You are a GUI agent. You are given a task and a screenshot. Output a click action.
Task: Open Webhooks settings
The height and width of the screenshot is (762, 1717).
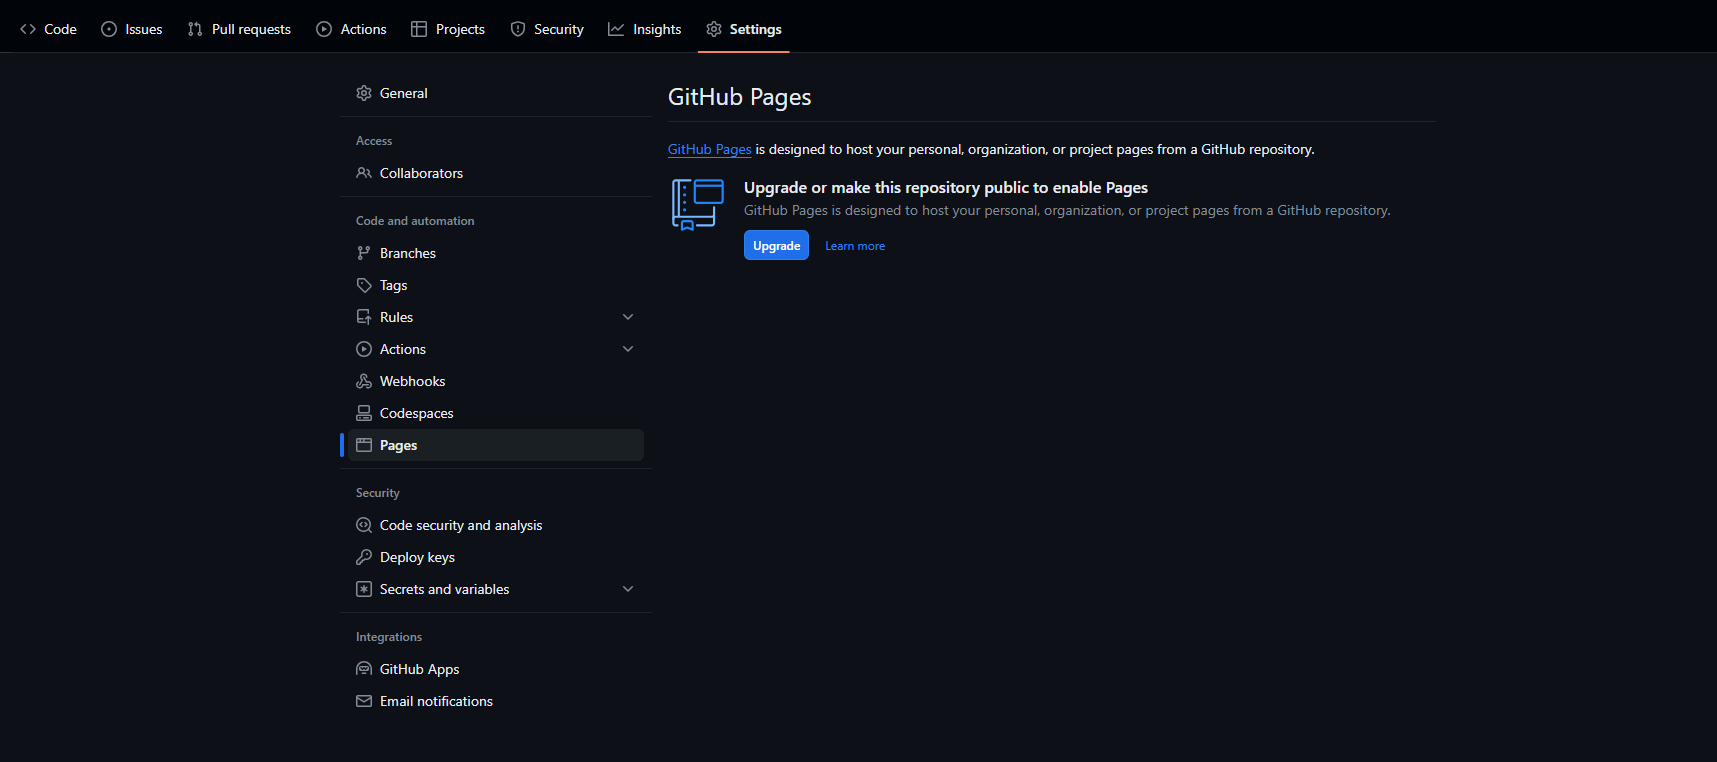[496, 381]
